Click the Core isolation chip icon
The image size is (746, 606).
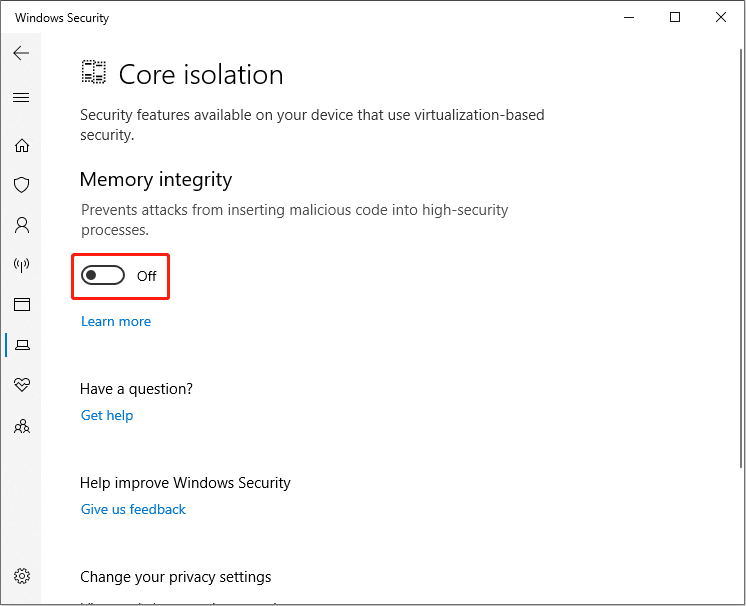[93, 72]
